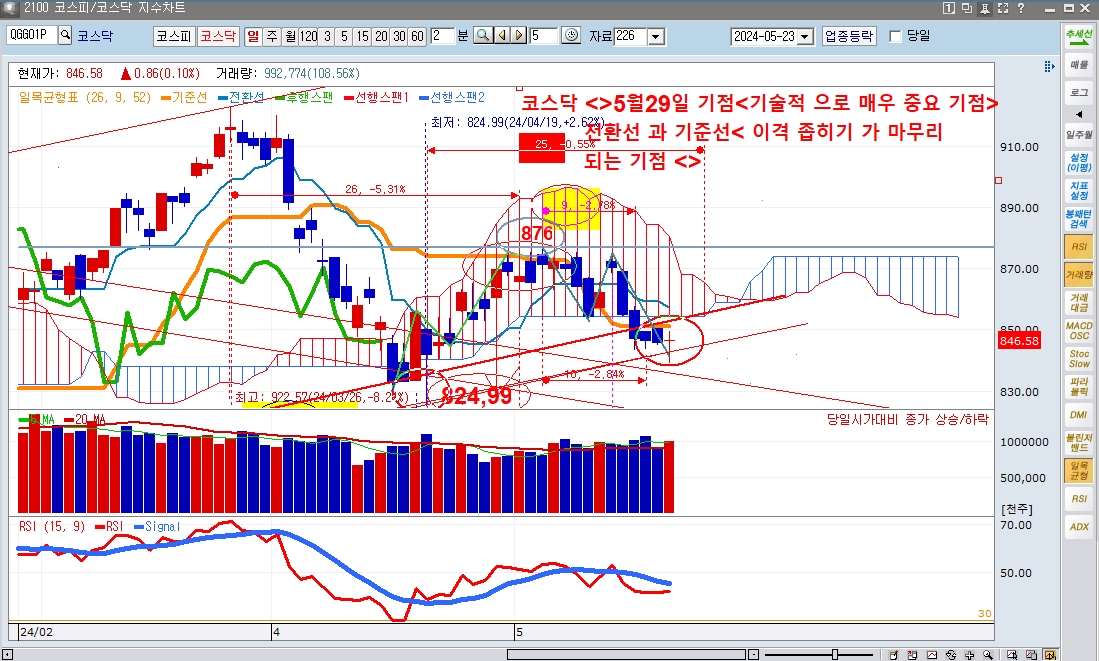Toggle the 거래대금 indicator
This screenshot has height=661, width=1099.
pyautogui.click(x=1079, y=303)
